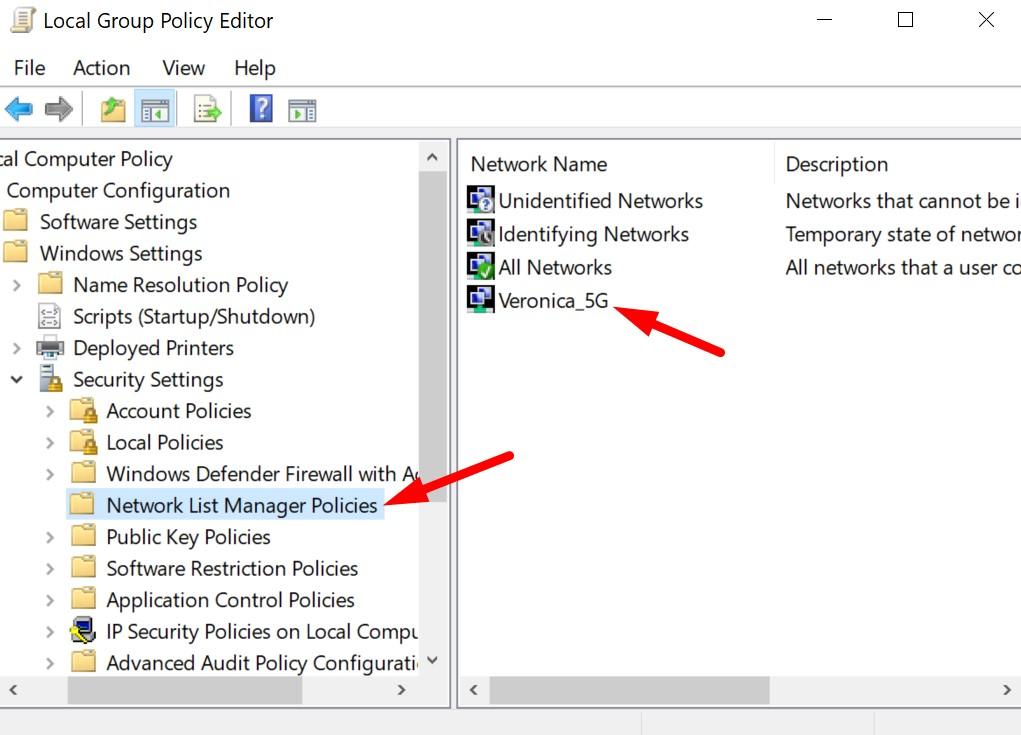Open Help via the question mark icon

[261, 108]
